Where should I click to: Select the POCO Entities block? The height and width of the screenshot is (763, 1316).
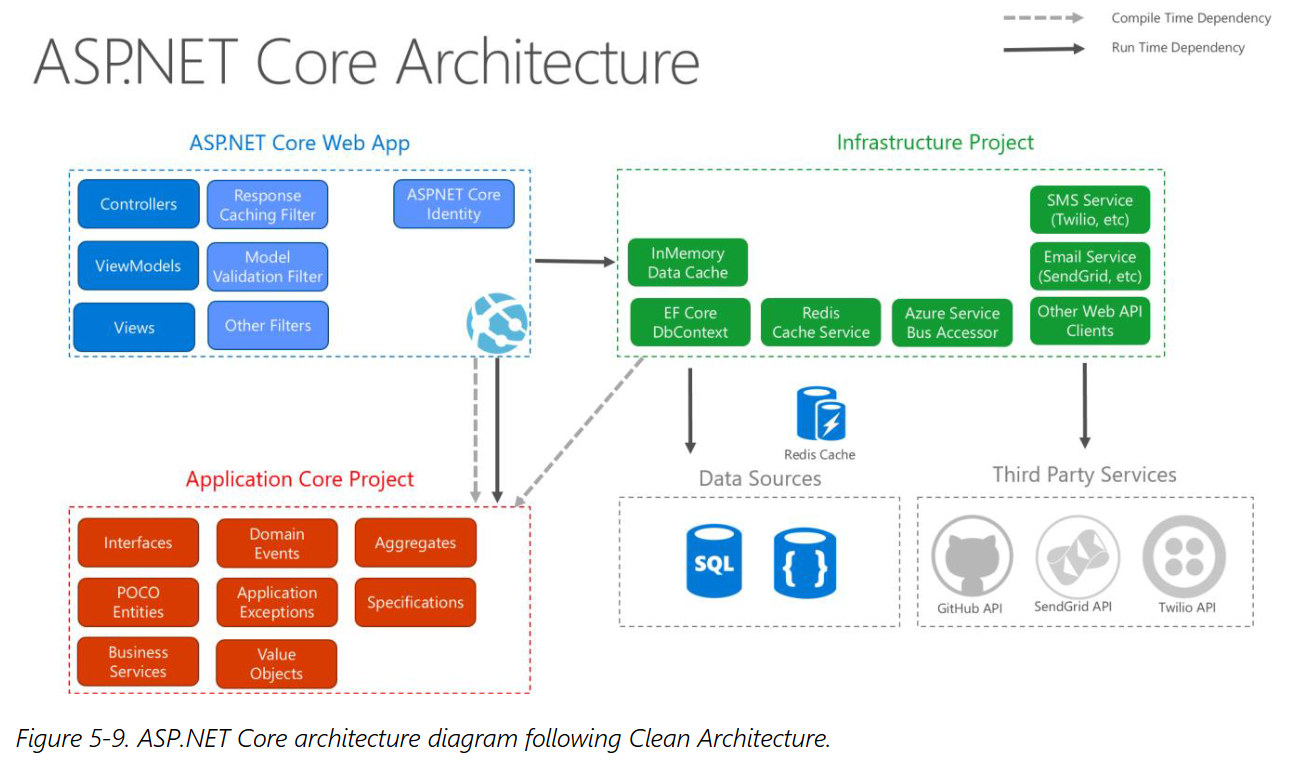pyautogui.click(x=138, y=602)
